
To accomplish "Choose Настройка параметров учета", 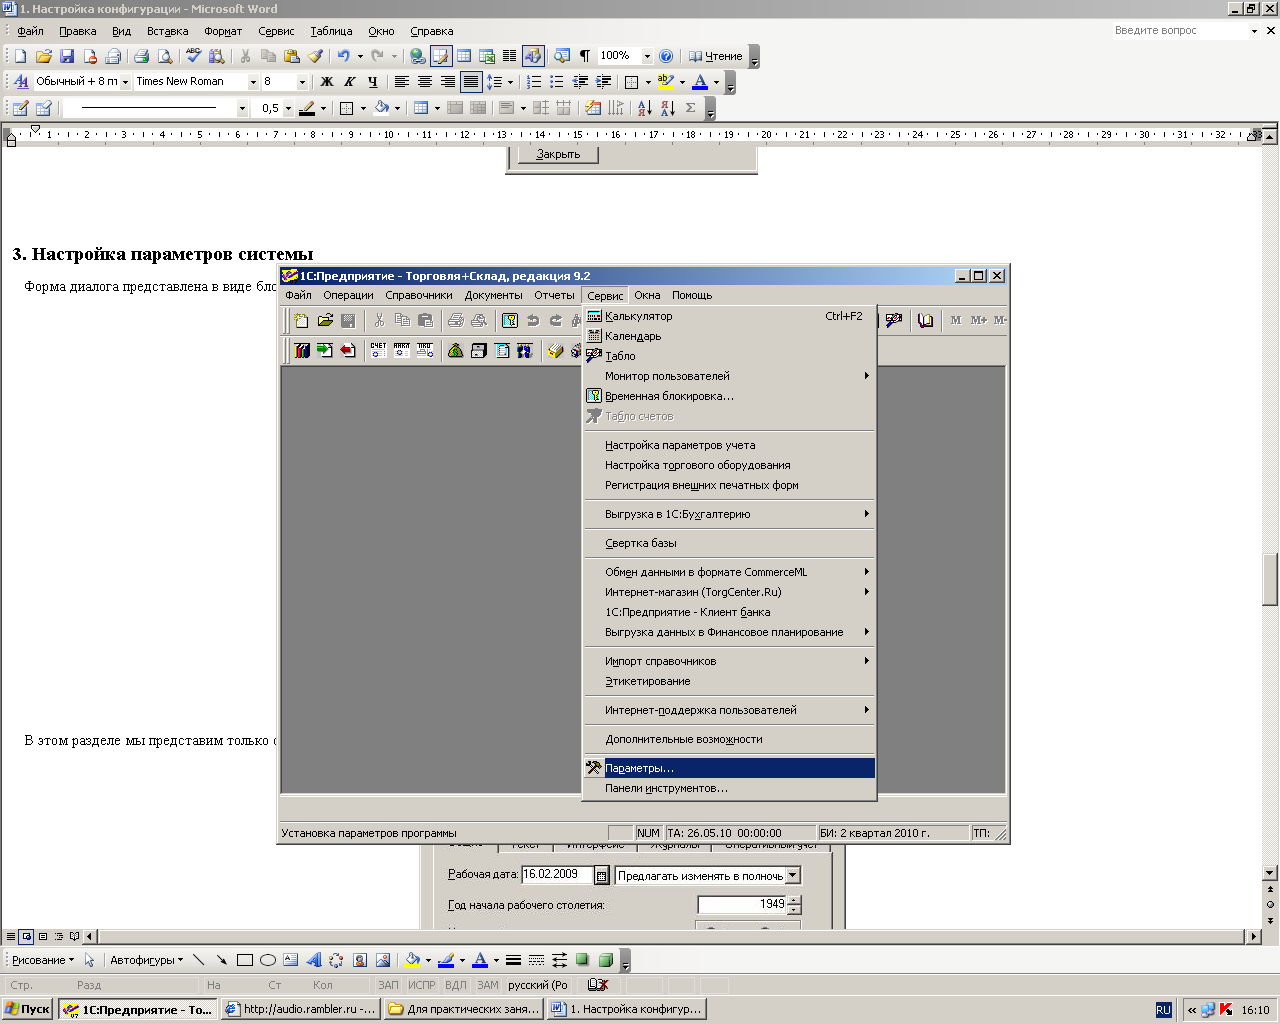I will point(728,445).
